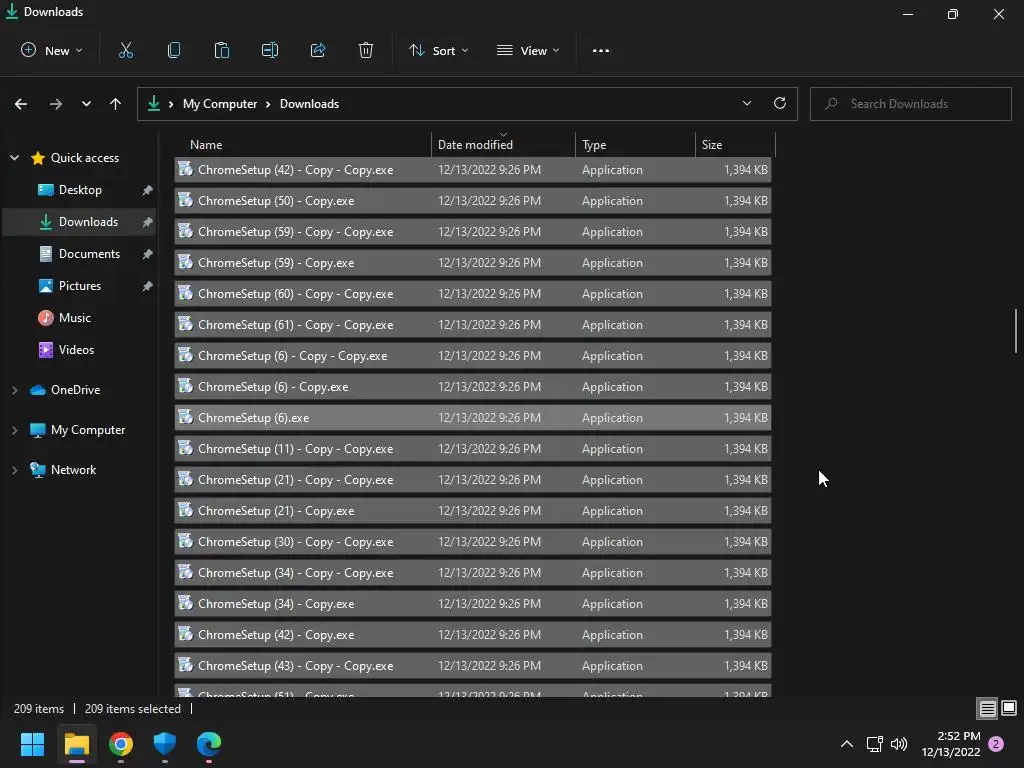Select ChromeSetup (6) - Copy.exe
The image size is (1024, 768).
[473, 387]
